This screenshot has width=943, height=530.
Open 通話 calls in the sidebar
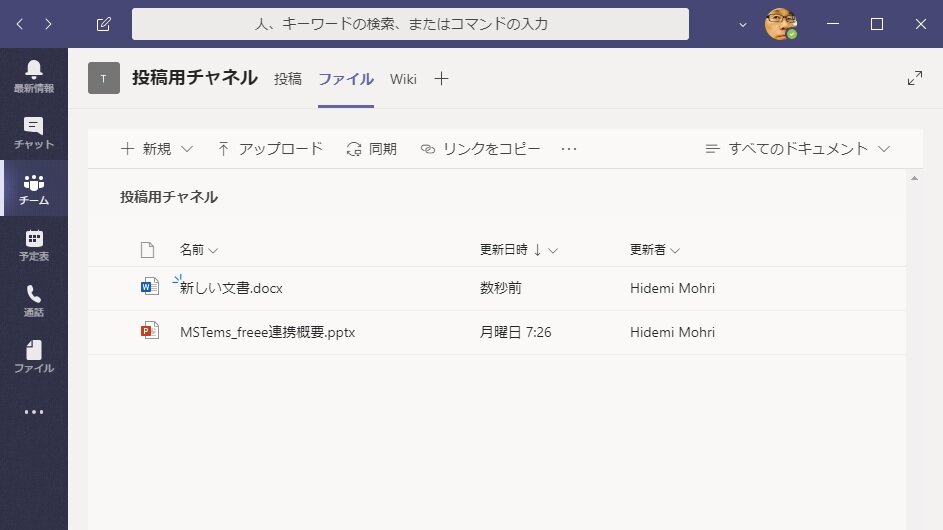click(34, 300)
